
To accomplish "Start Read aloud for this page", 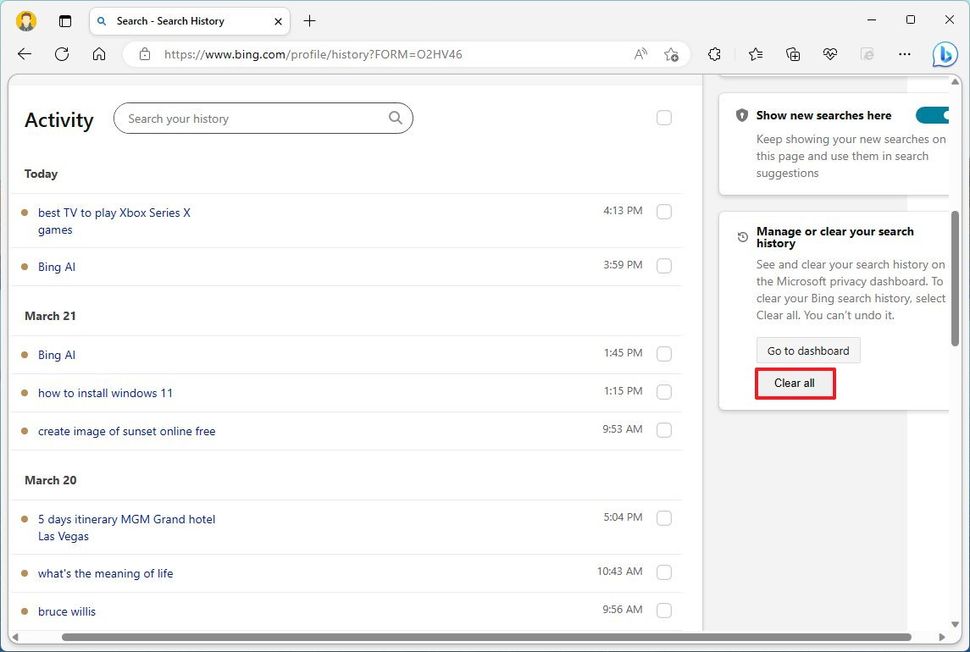I will pyautogui.click(x=639, y=54).
